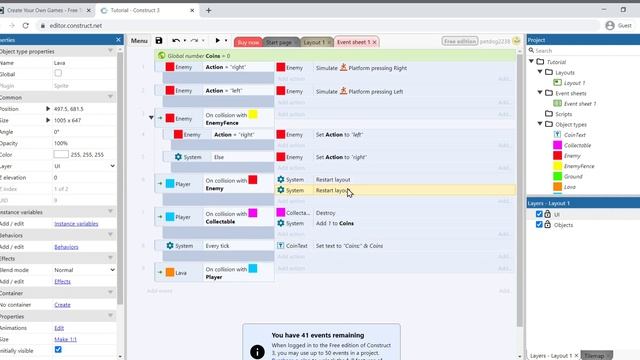Collapse the Enemy collision sub-events arrow

pos(151,118)
